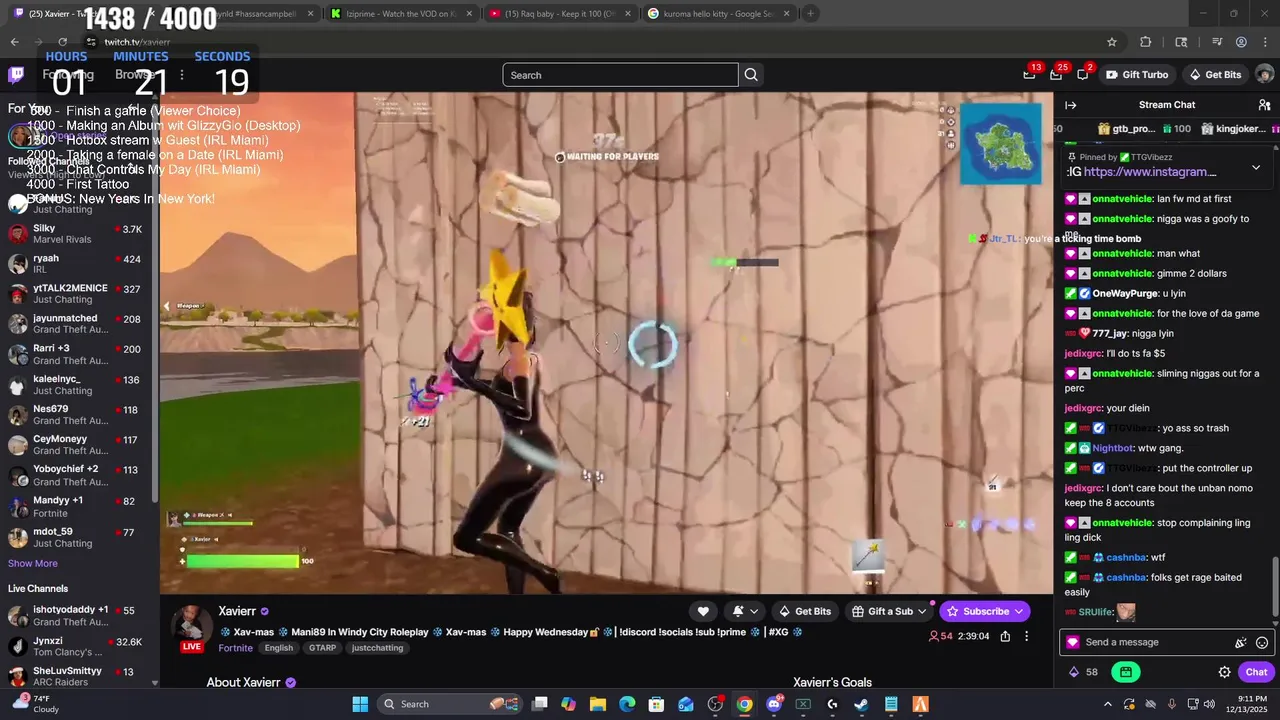Click the purple Chat send button
1280x720 pixels.
click(1256, 672)
